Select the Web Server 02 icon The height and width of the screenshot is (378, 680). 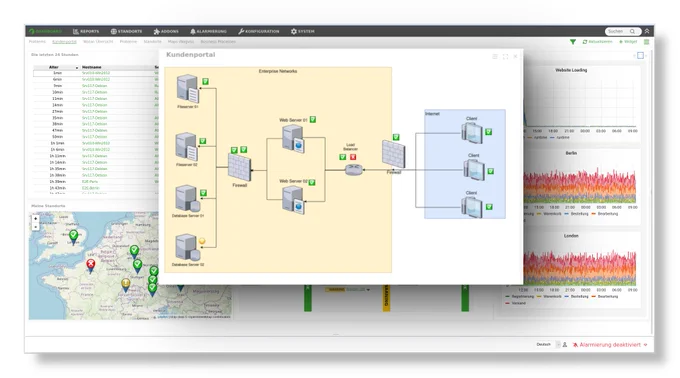click(x=293, y=199)
